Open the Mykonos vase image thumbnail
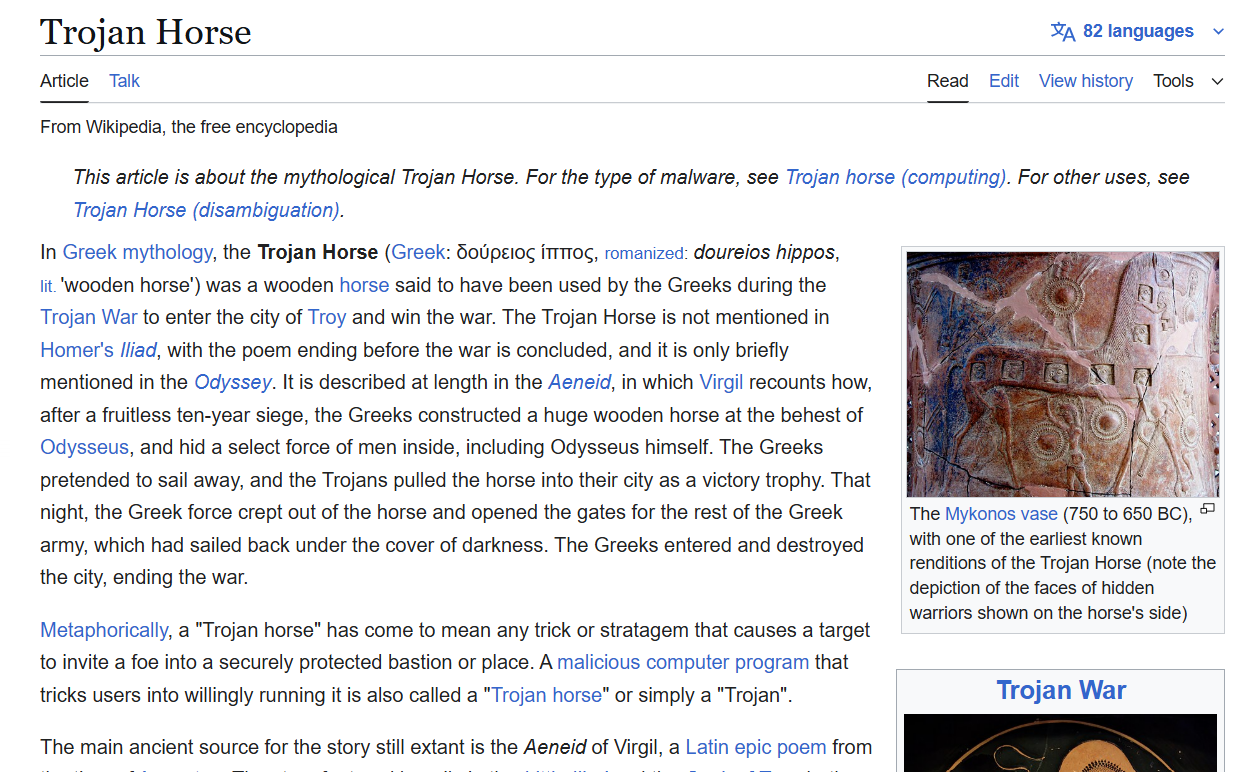 (1063, 374)
